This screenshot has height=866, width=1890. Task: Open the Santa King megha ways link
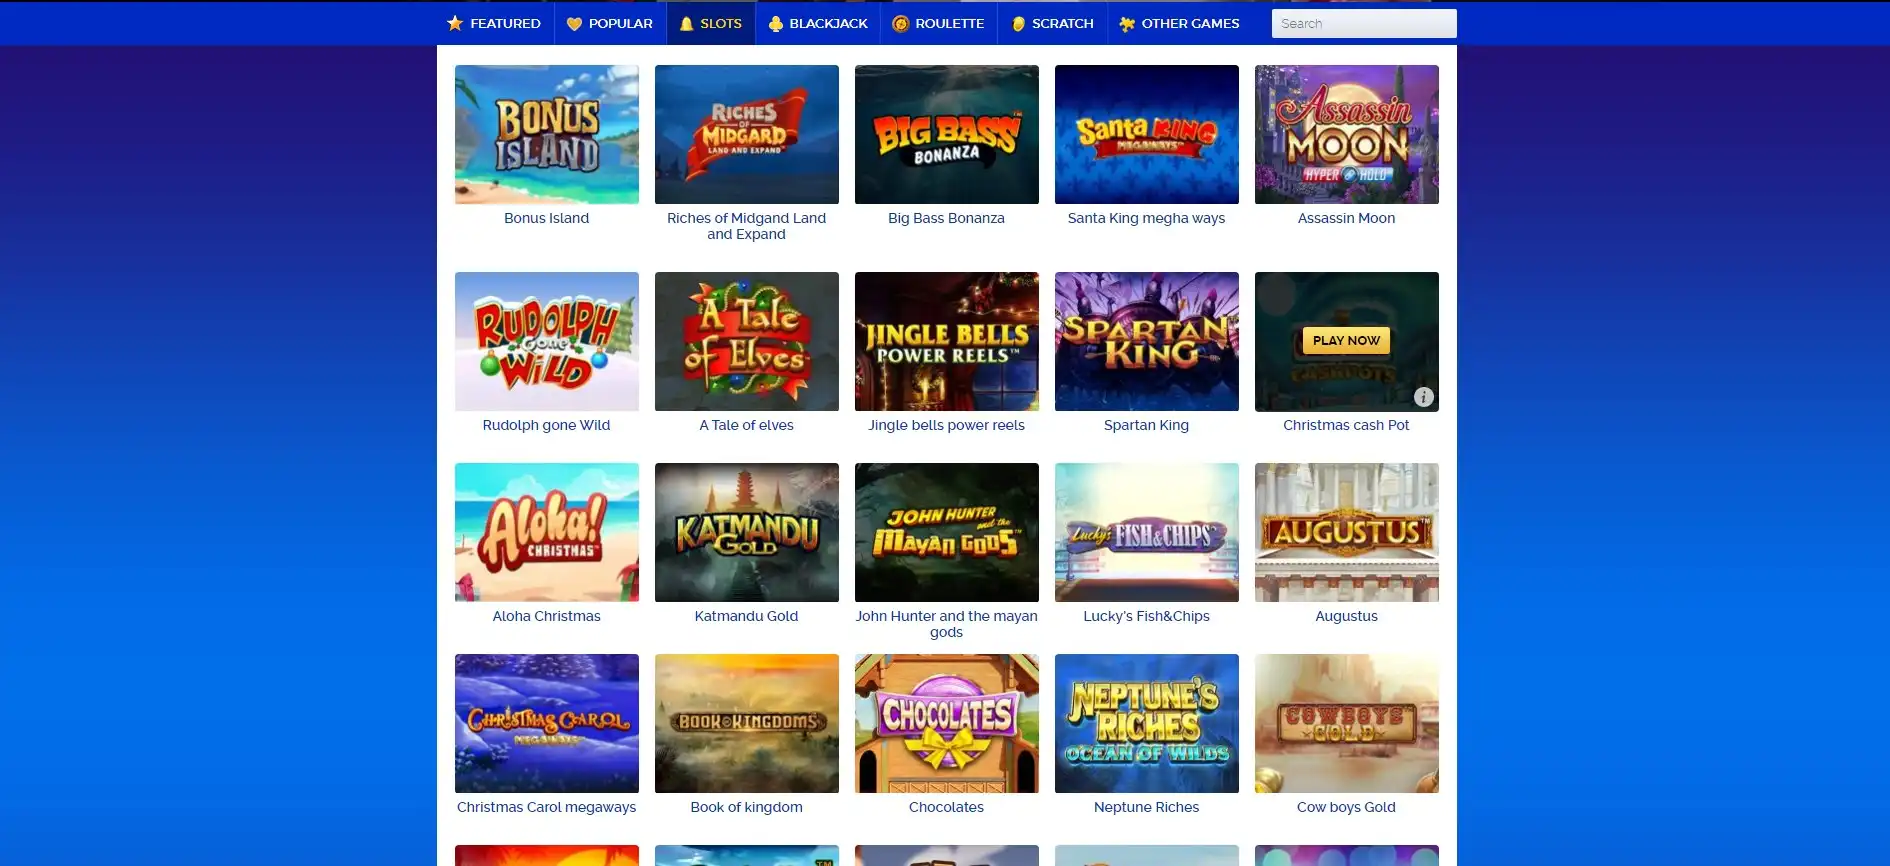pyautogui.click(x=1146, y=218)
